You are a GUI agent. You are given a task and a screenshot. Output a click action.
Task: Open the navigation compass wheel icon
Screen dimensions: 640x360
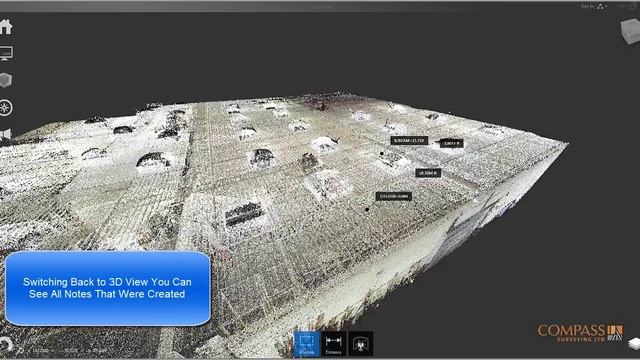(x=5, y=107)
